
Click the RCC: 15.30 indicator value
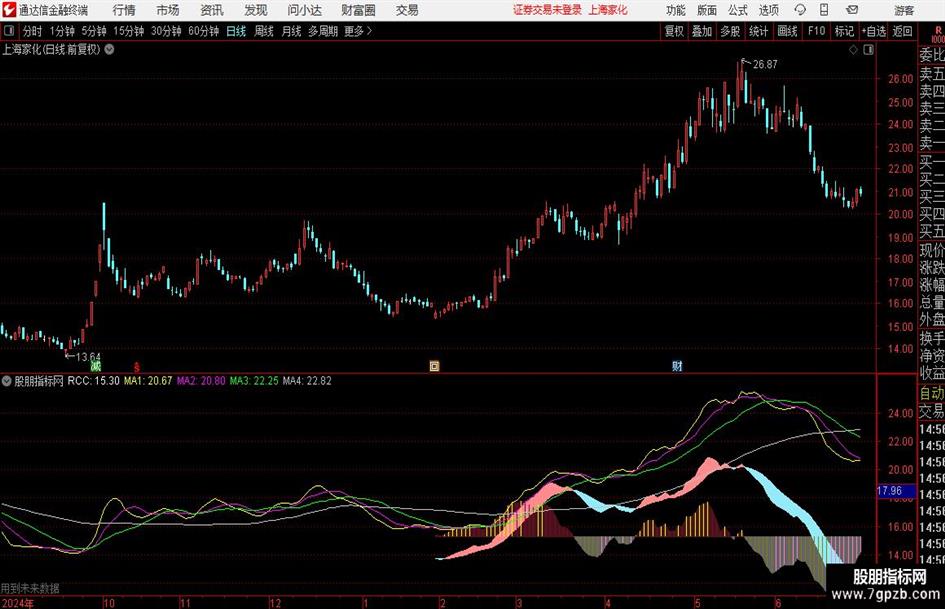tap(93, 381)
